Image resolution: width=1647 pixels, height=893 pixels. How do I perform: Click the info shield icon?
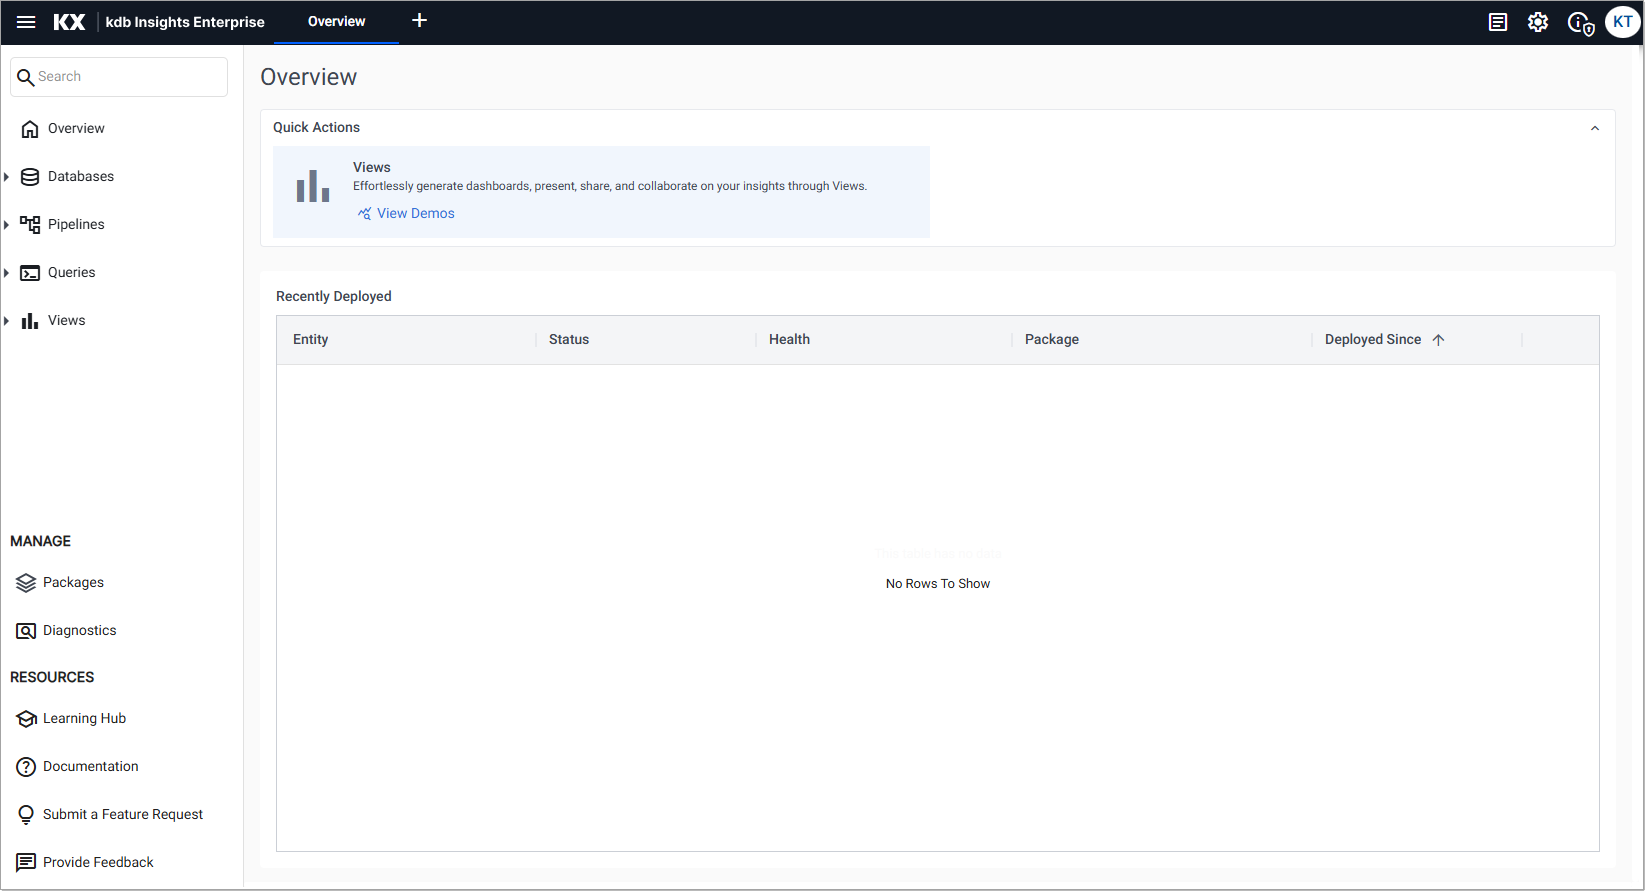click(x=1580, y=23)
